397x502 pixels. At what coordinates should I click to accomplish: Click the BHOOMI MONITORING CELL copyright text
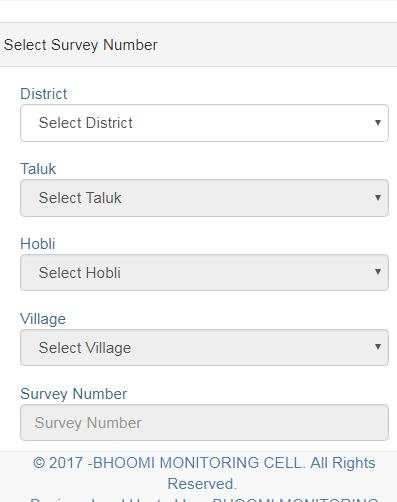click(199, 463)
